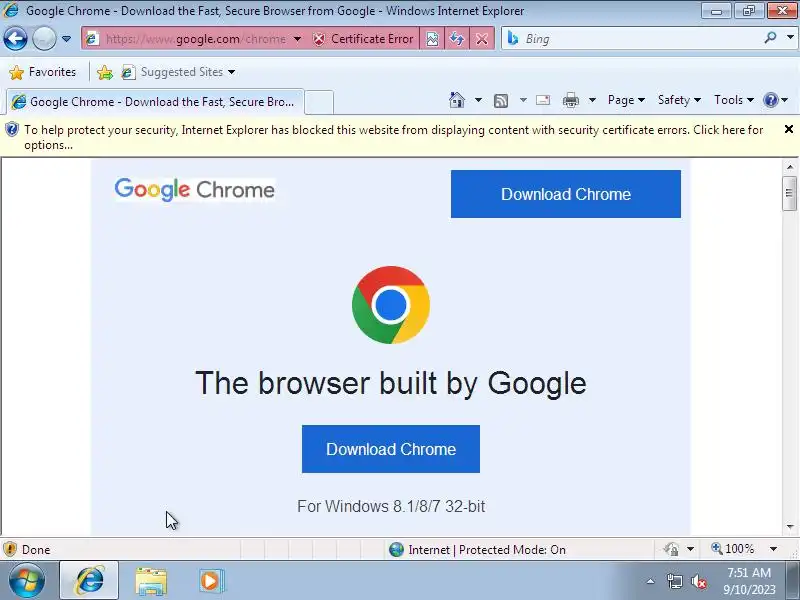Expand the Home button dropdown arrow
Screen dimensions: 800x600
[x=478, y=100]
